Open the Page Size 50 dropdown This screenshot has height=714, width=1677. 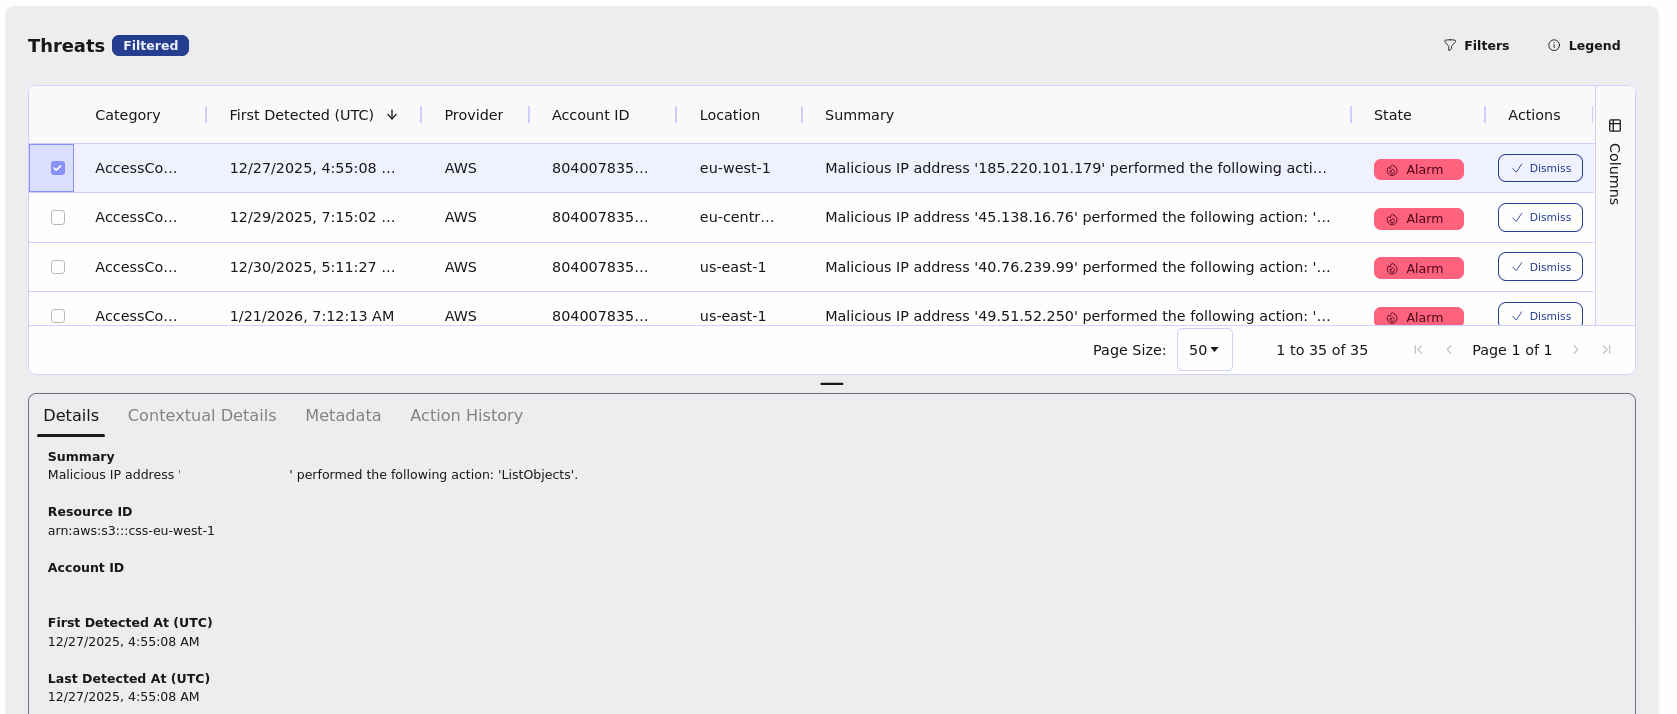point(1204,350)
